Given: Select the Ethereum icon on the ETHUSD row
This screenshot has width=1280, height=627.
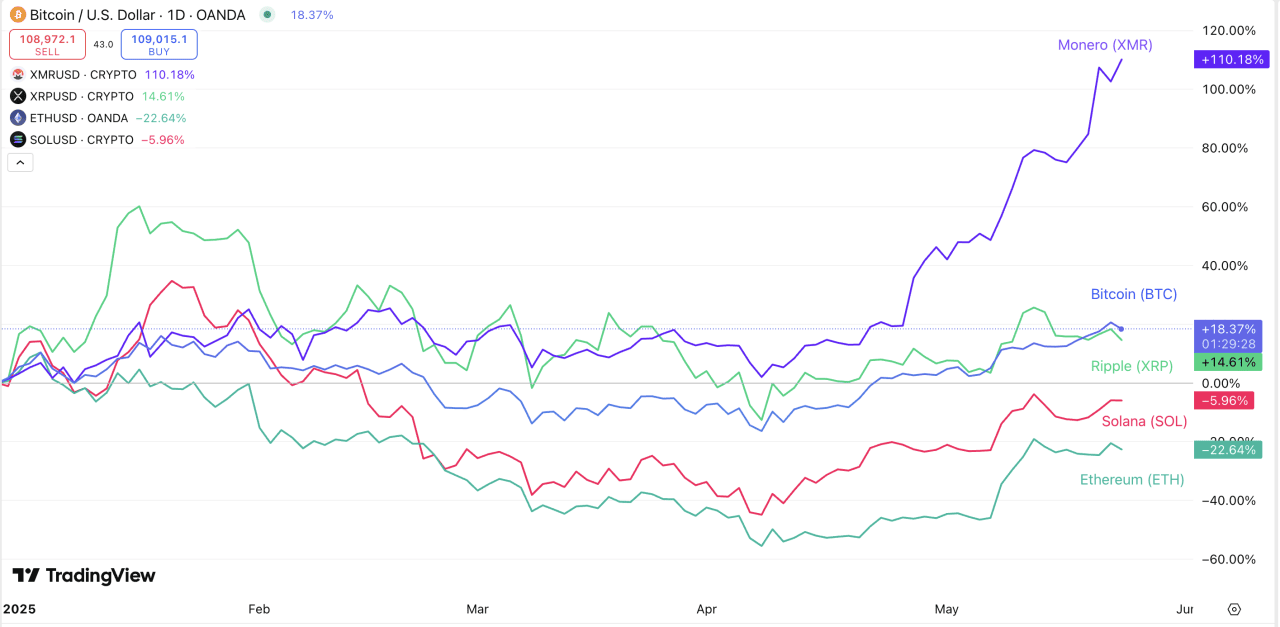Looking at the screenshot, I should point(16,118).
